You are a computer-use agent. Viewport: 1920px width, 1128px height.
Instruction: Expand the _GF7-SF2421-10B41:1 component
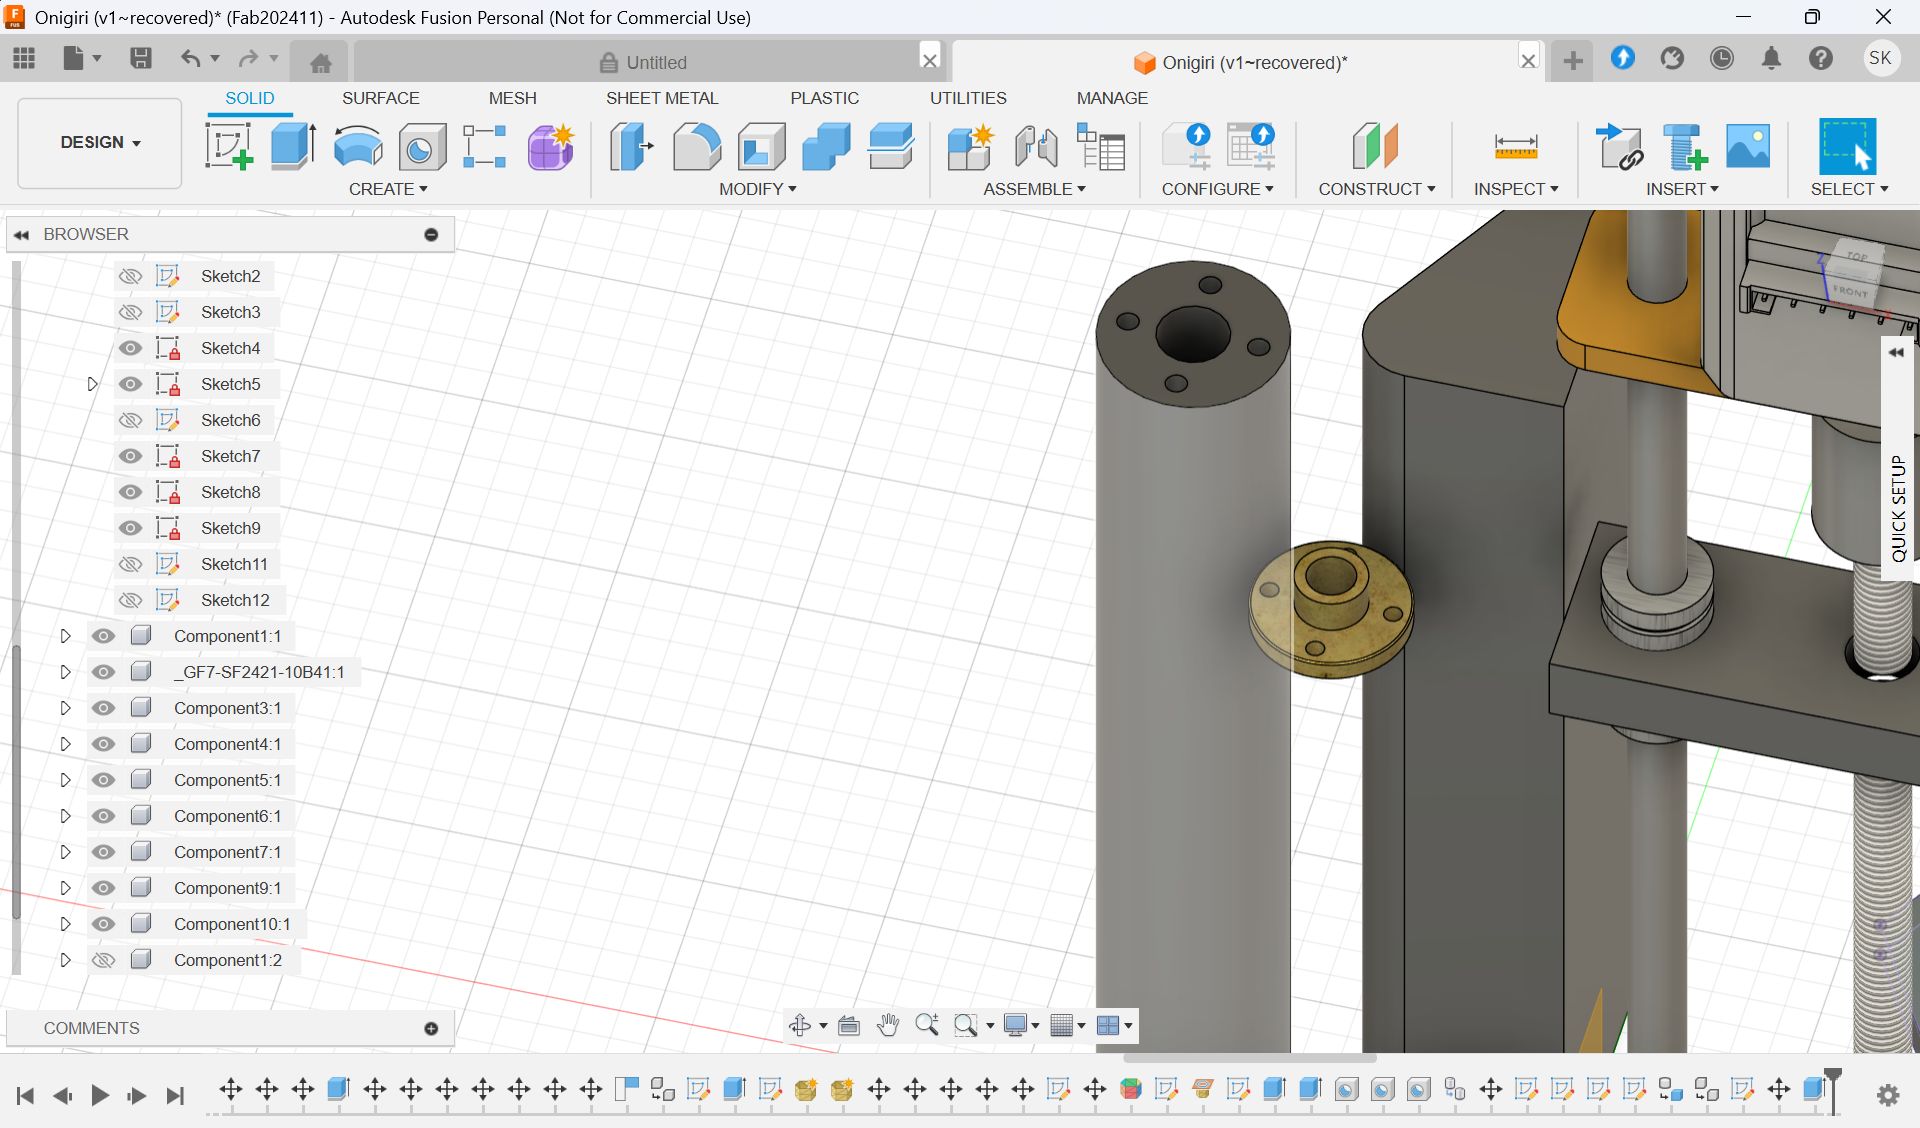[x=65, y=672]
